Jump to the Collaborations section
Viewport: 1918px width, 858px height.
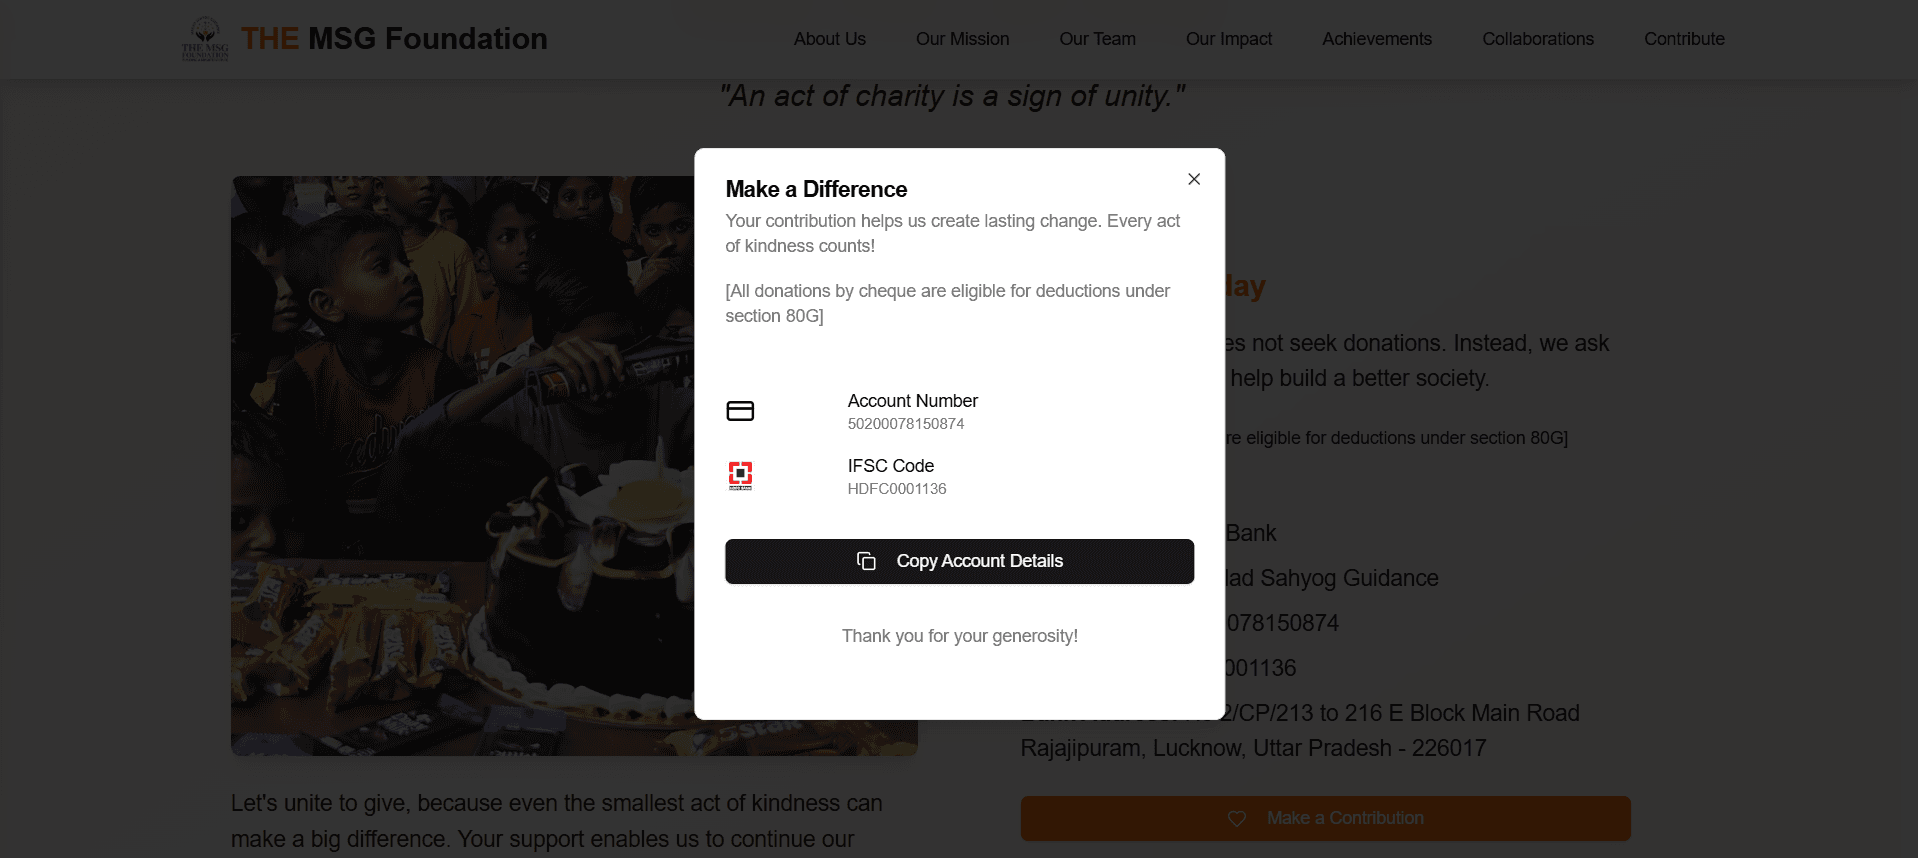[1537, 39]
